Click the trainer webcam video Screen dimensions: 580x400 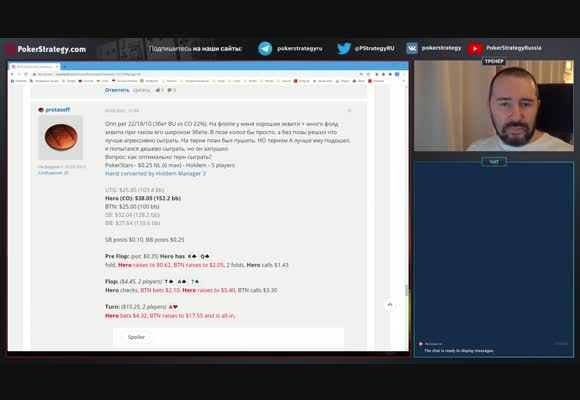coord(494,106)
